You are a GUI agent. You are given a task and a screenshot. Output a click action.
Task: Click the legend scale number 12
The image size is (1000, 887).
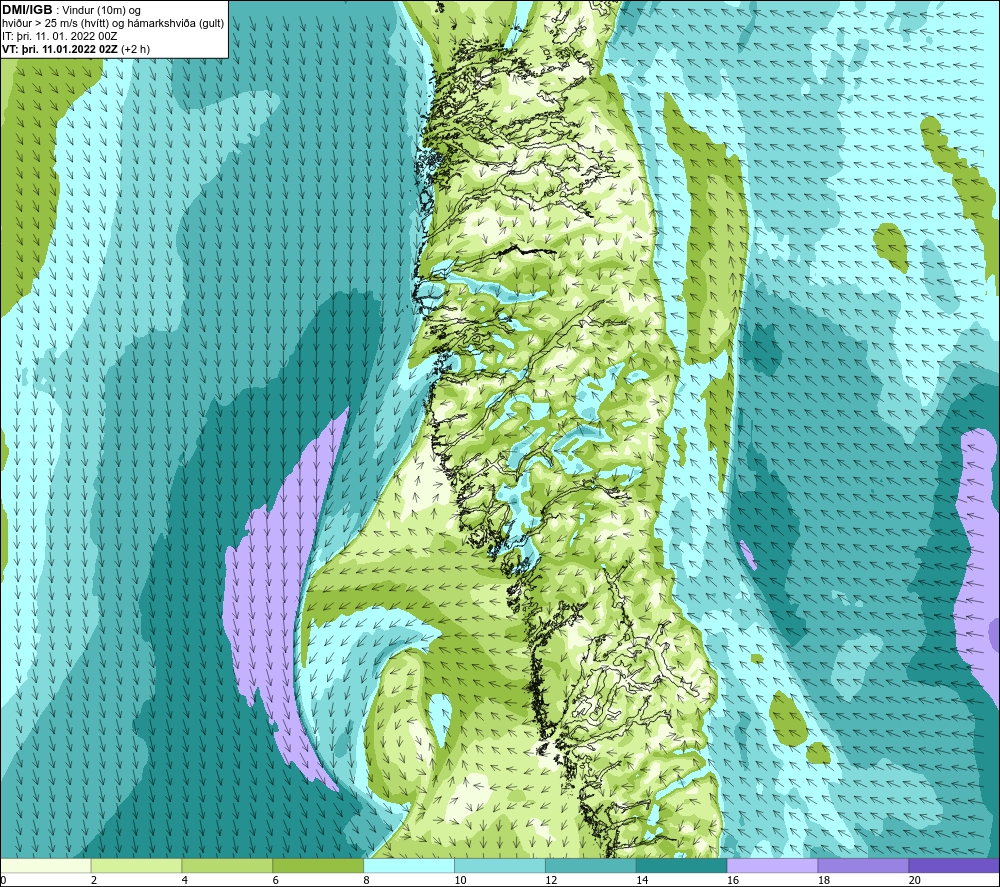(551, 880)
